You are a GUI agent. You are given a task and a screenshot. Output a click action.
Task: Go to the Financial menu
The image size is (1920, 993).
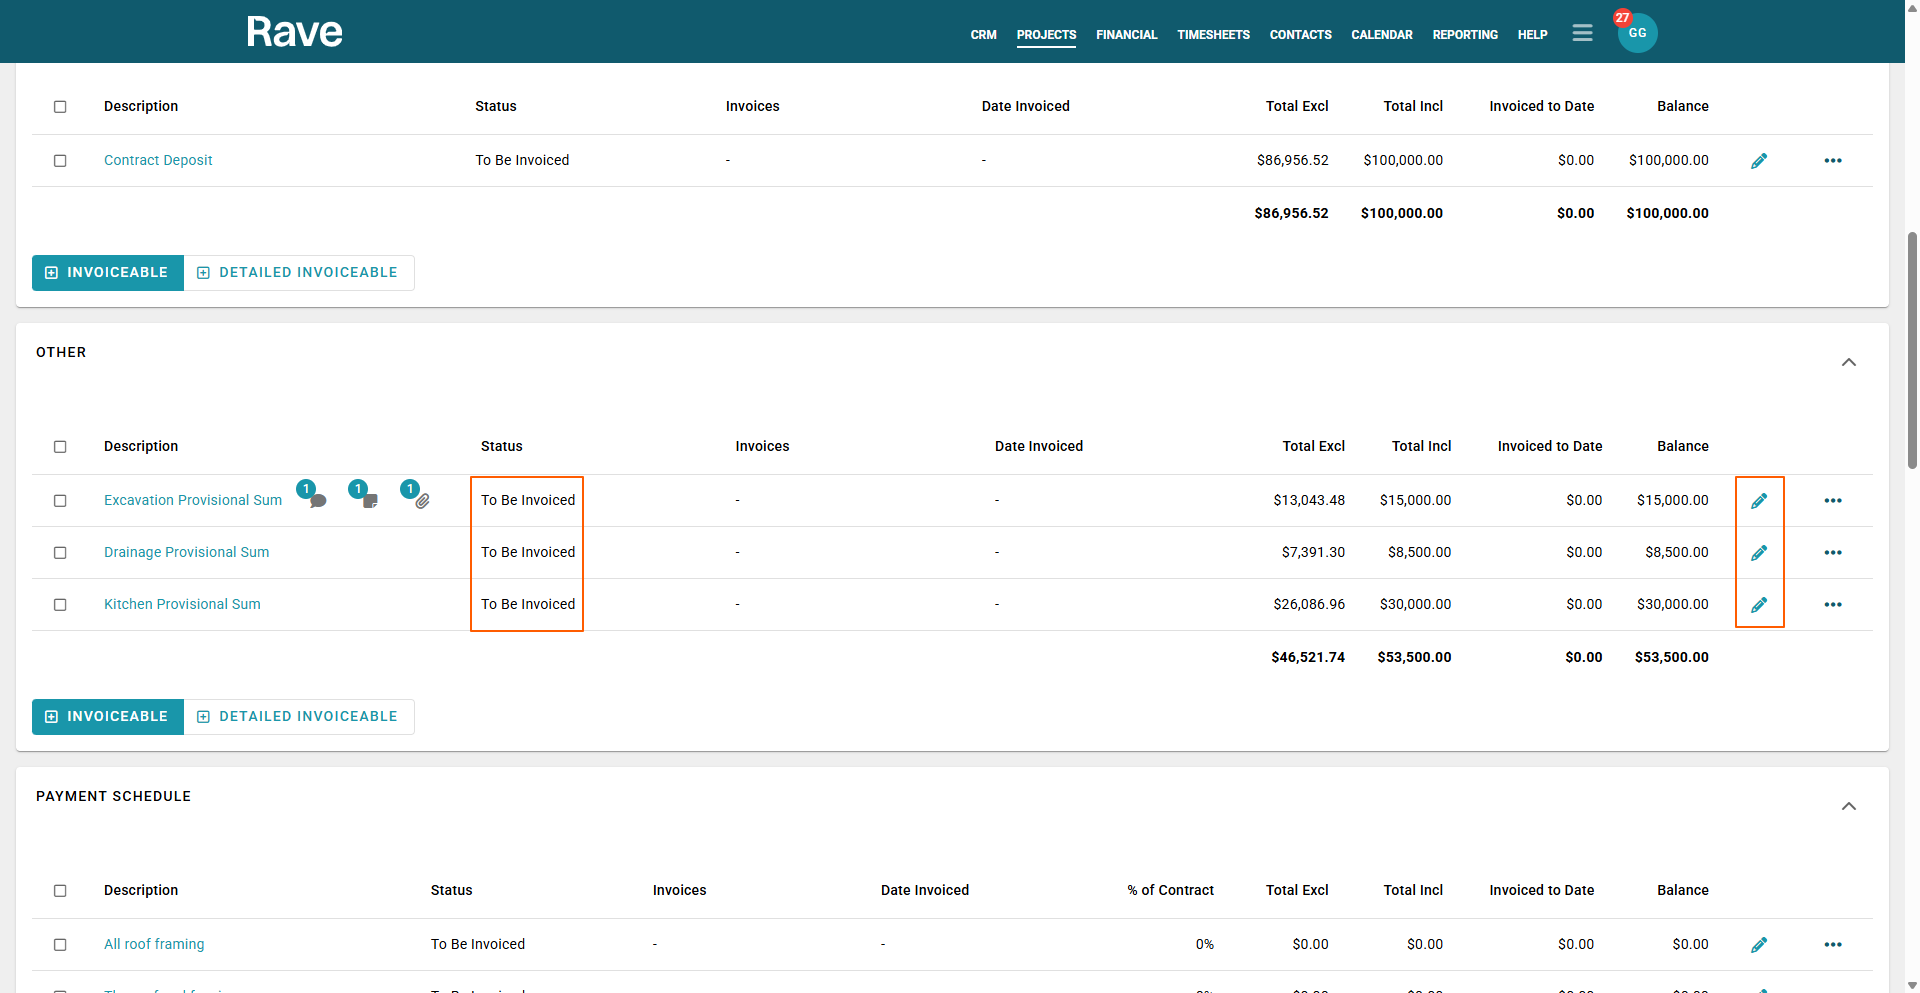pyautogui.click(x=1126, y=35)
